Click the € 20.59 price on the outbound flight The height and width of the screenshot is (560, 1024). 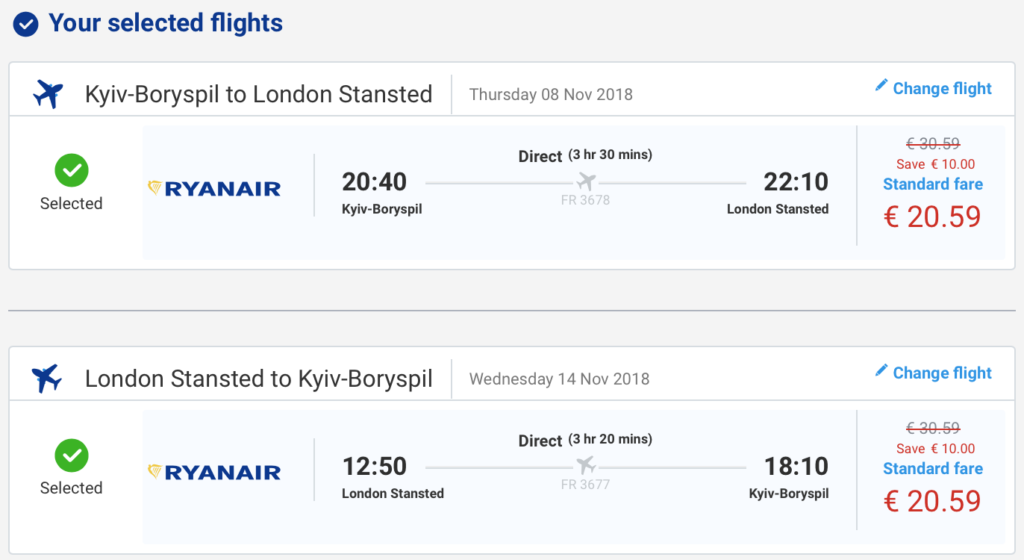click(x=932, y=217)
